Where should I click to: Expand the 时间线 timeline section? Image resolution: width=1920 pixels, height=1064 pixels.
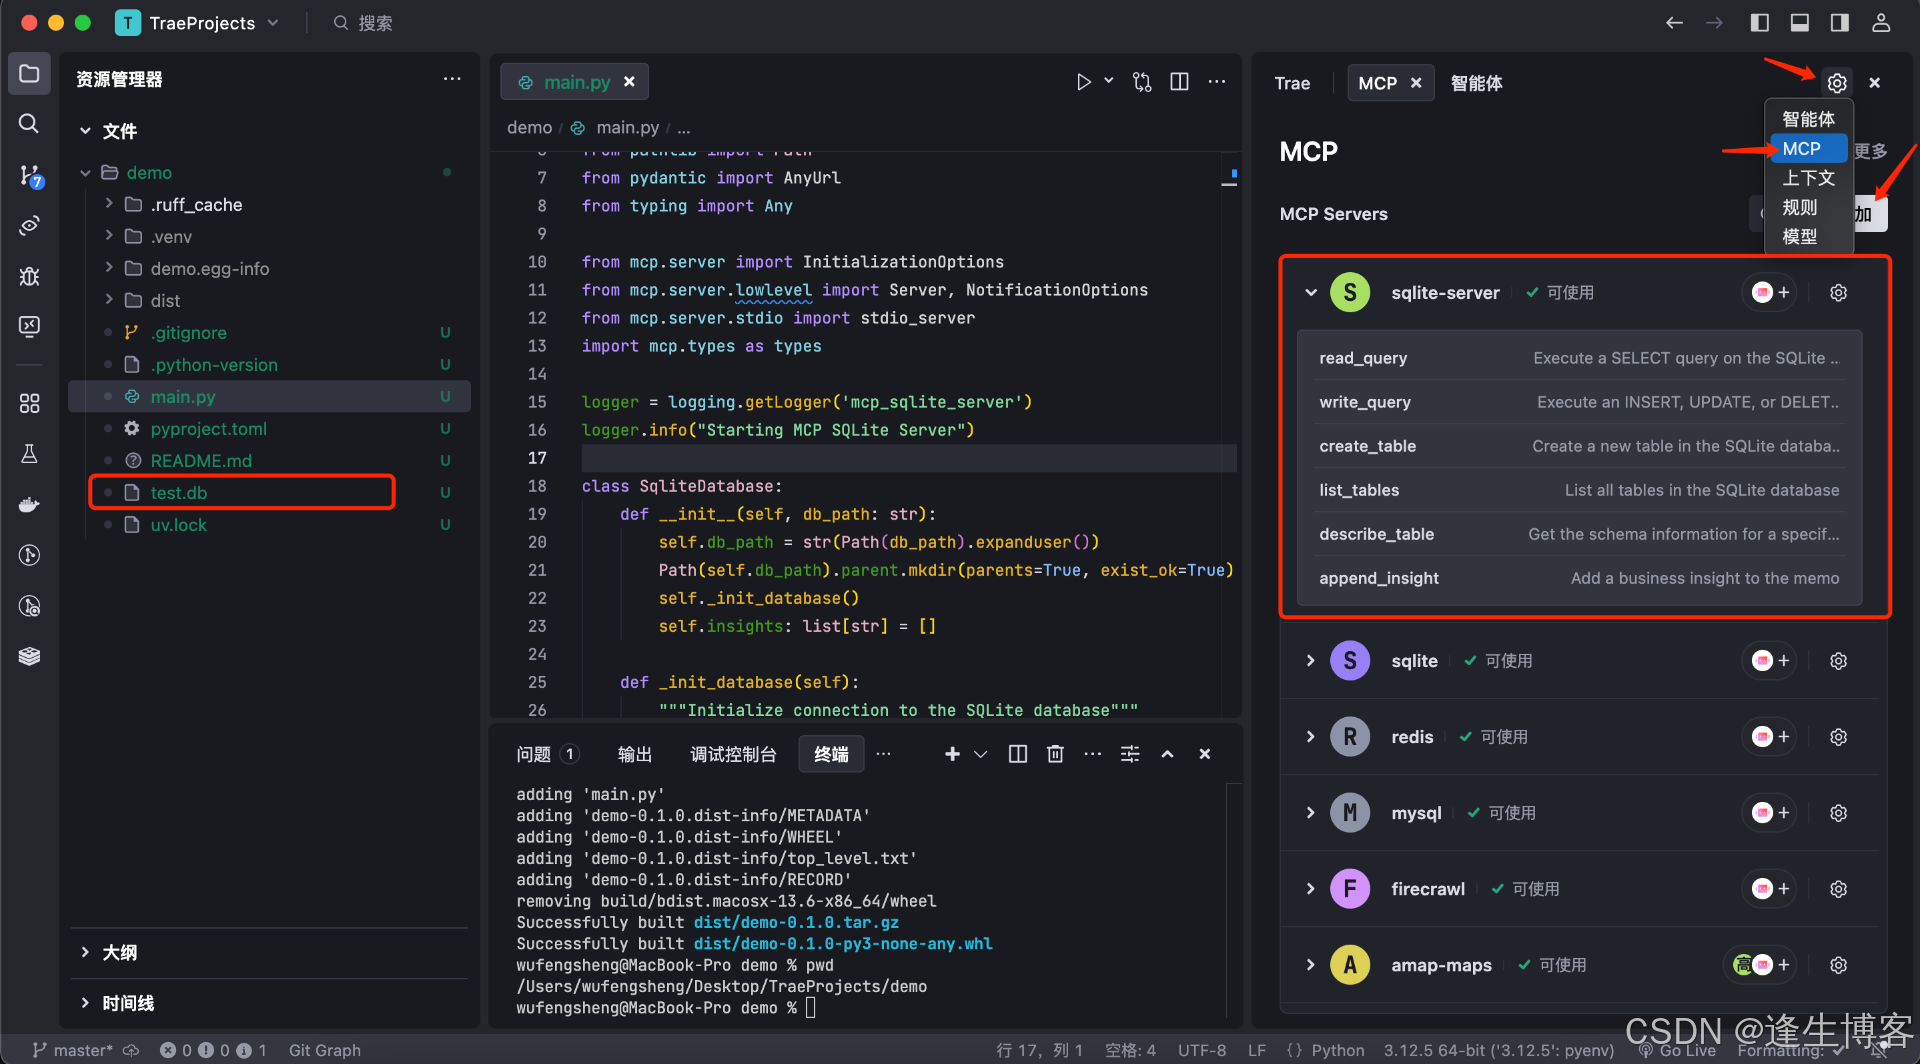85,1003
